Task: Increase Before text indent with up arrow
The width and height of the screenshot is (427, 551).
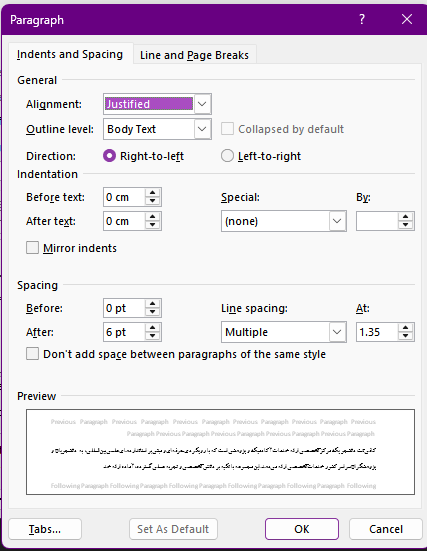Action: [153, 193]
